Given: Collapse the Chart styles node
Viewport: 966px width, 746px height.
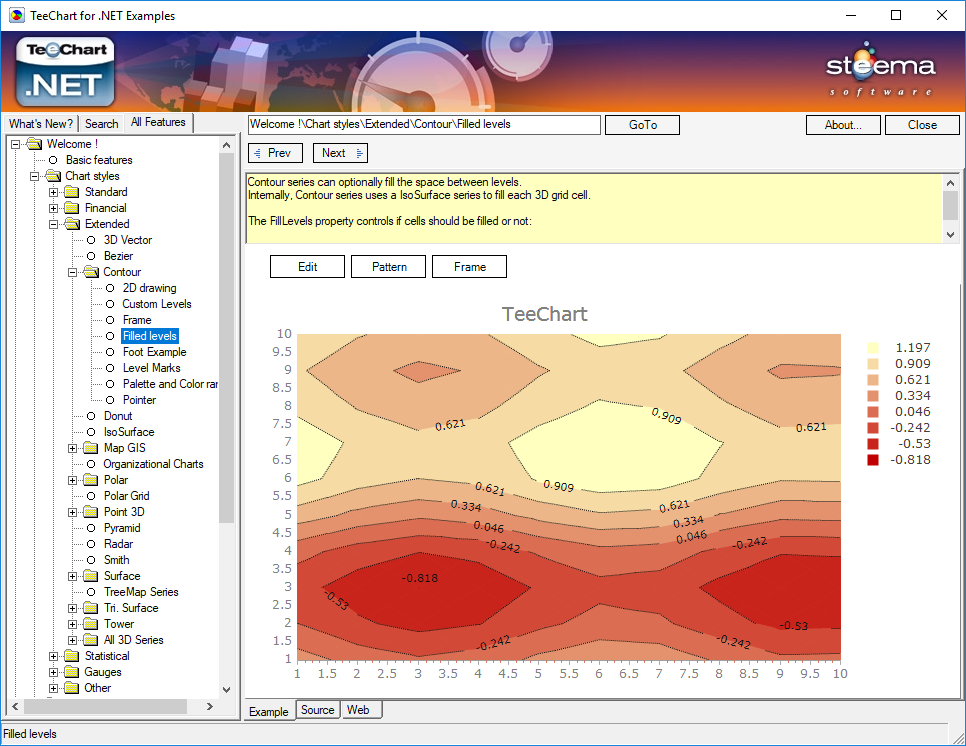Looking at the screenshot, I should (34, 176).
